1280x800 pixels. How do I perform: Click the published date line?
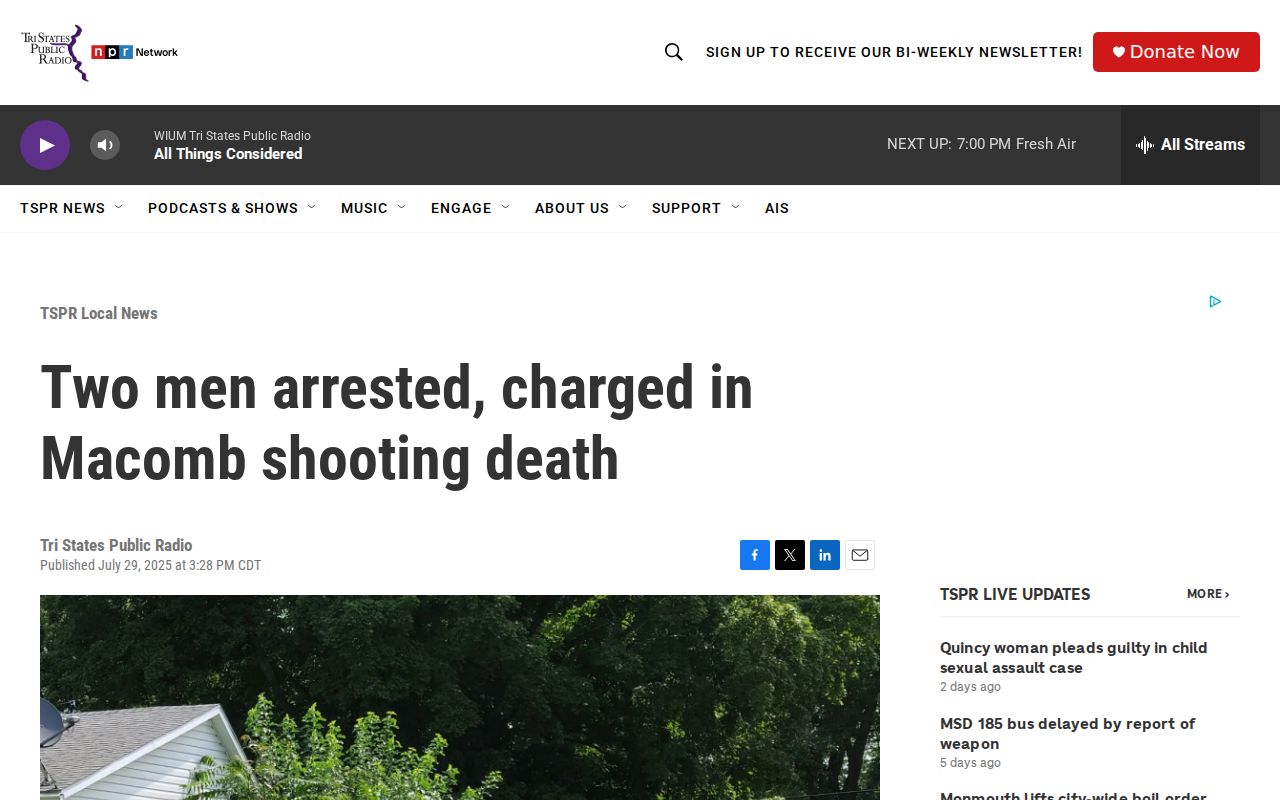click(x=150, y=565)
